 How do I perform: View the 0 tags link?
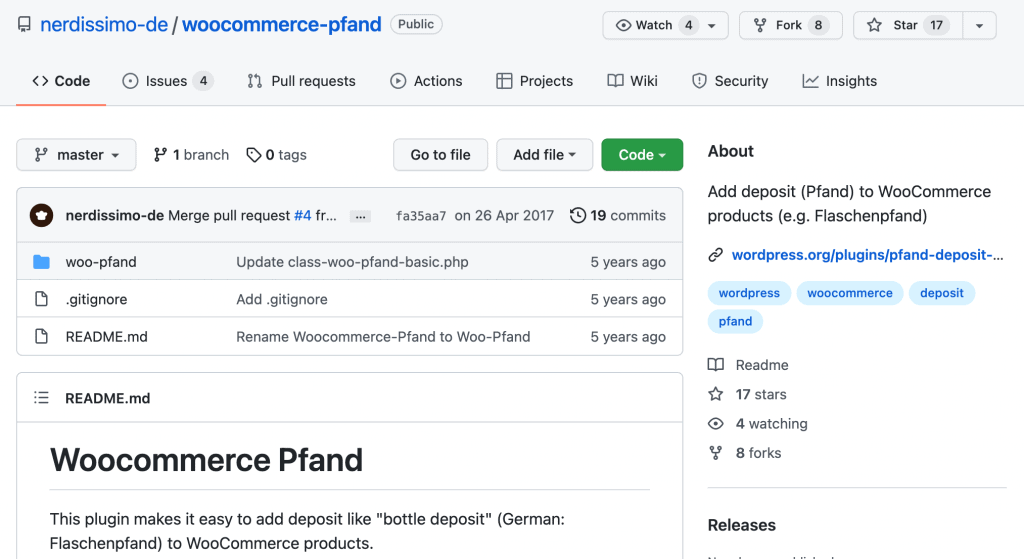pos(276,155)
